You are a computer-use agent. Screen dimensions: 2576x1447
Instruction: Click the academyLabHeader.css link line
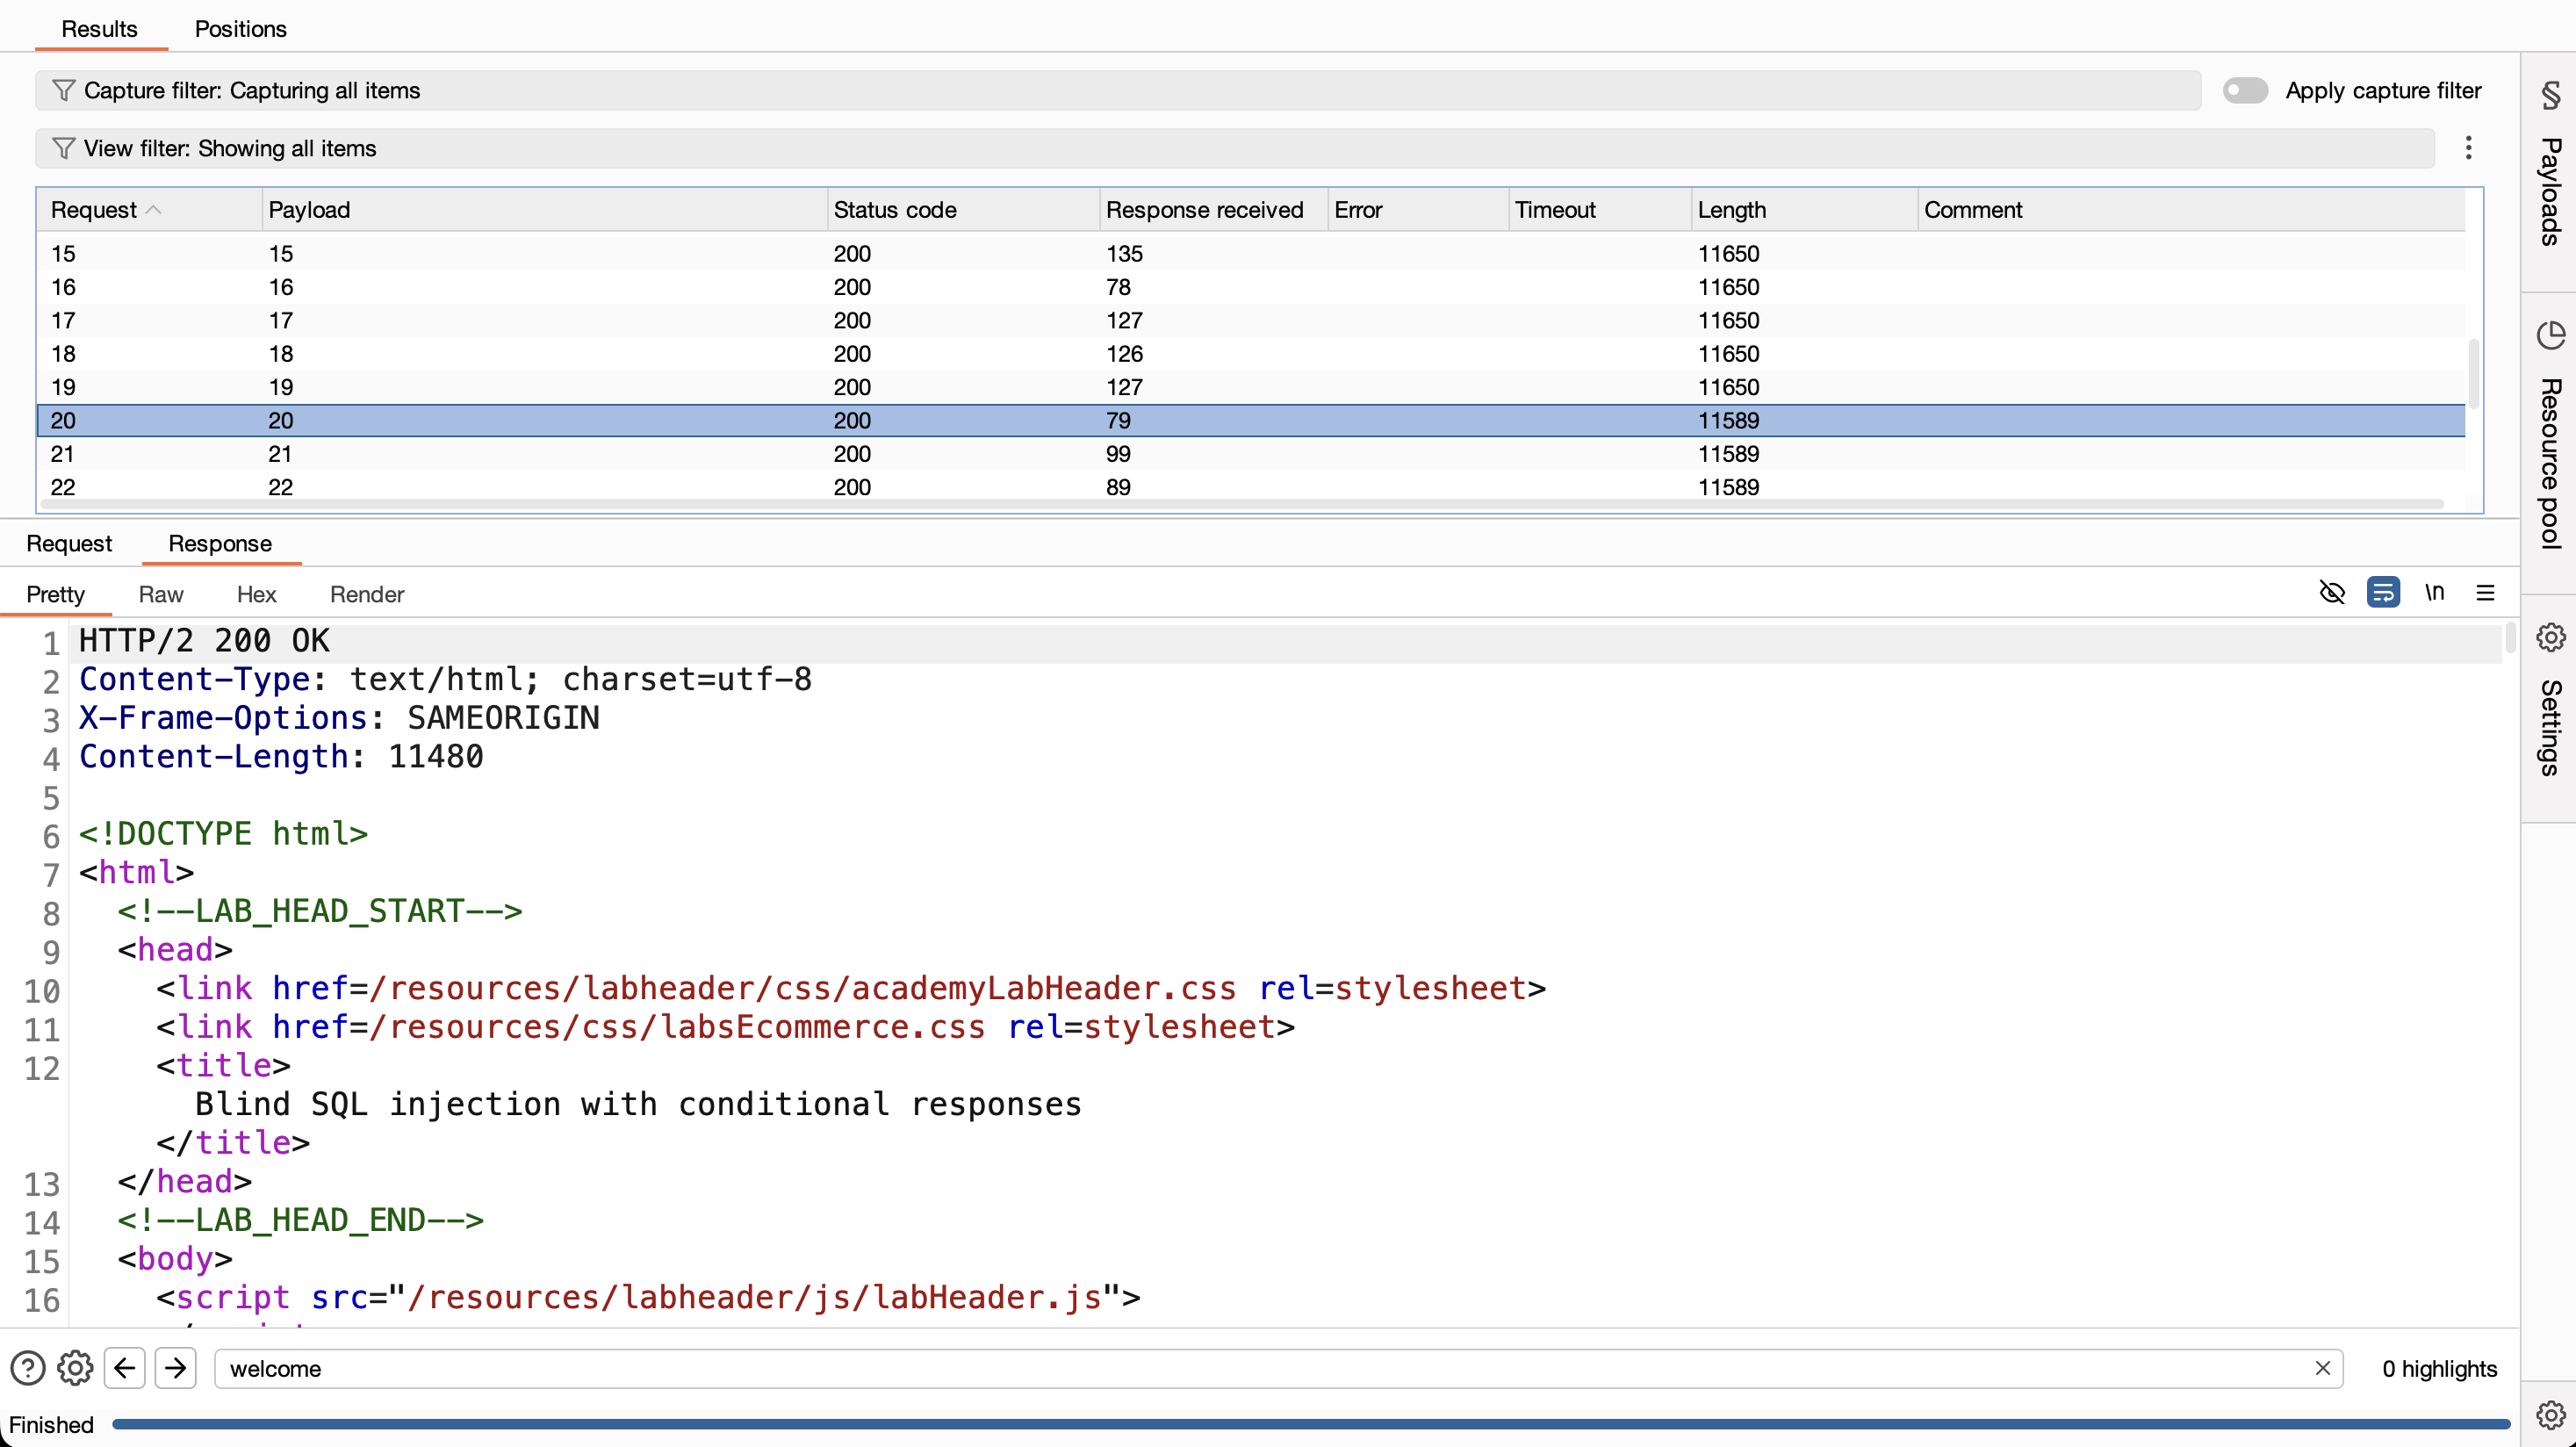click(x=851, y=988)
